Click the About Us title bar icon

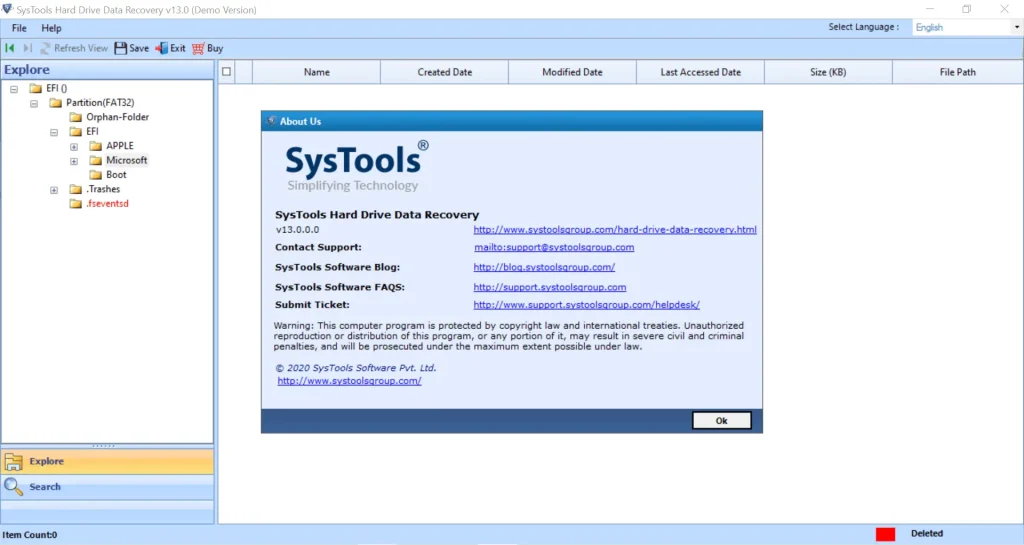[x=271, y=121]
